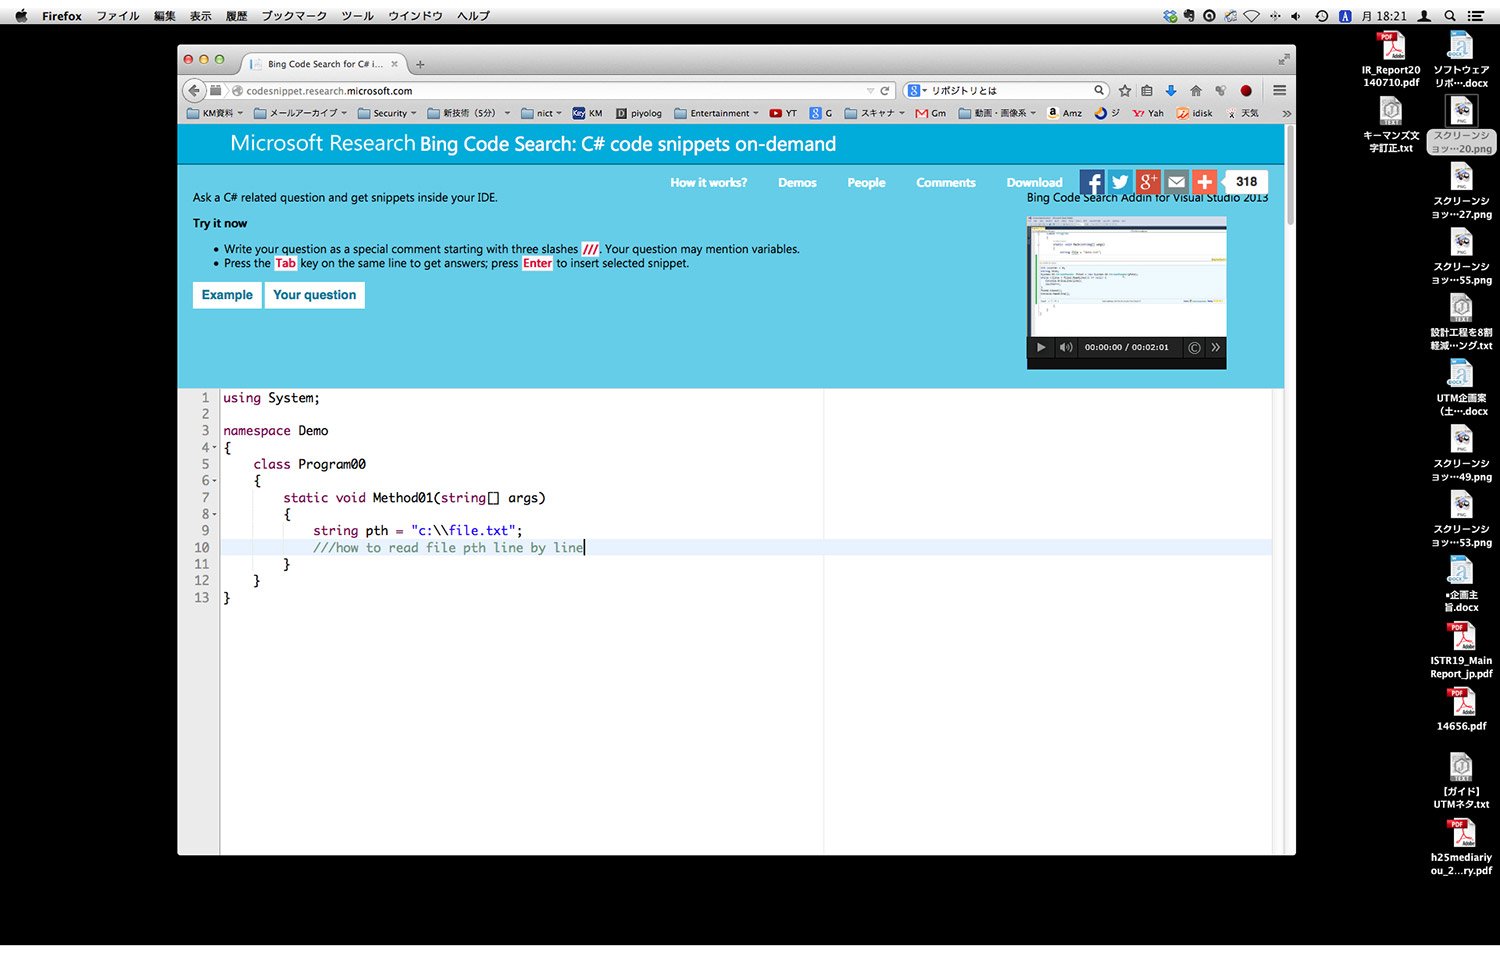Open the 編集 menu

165,16
